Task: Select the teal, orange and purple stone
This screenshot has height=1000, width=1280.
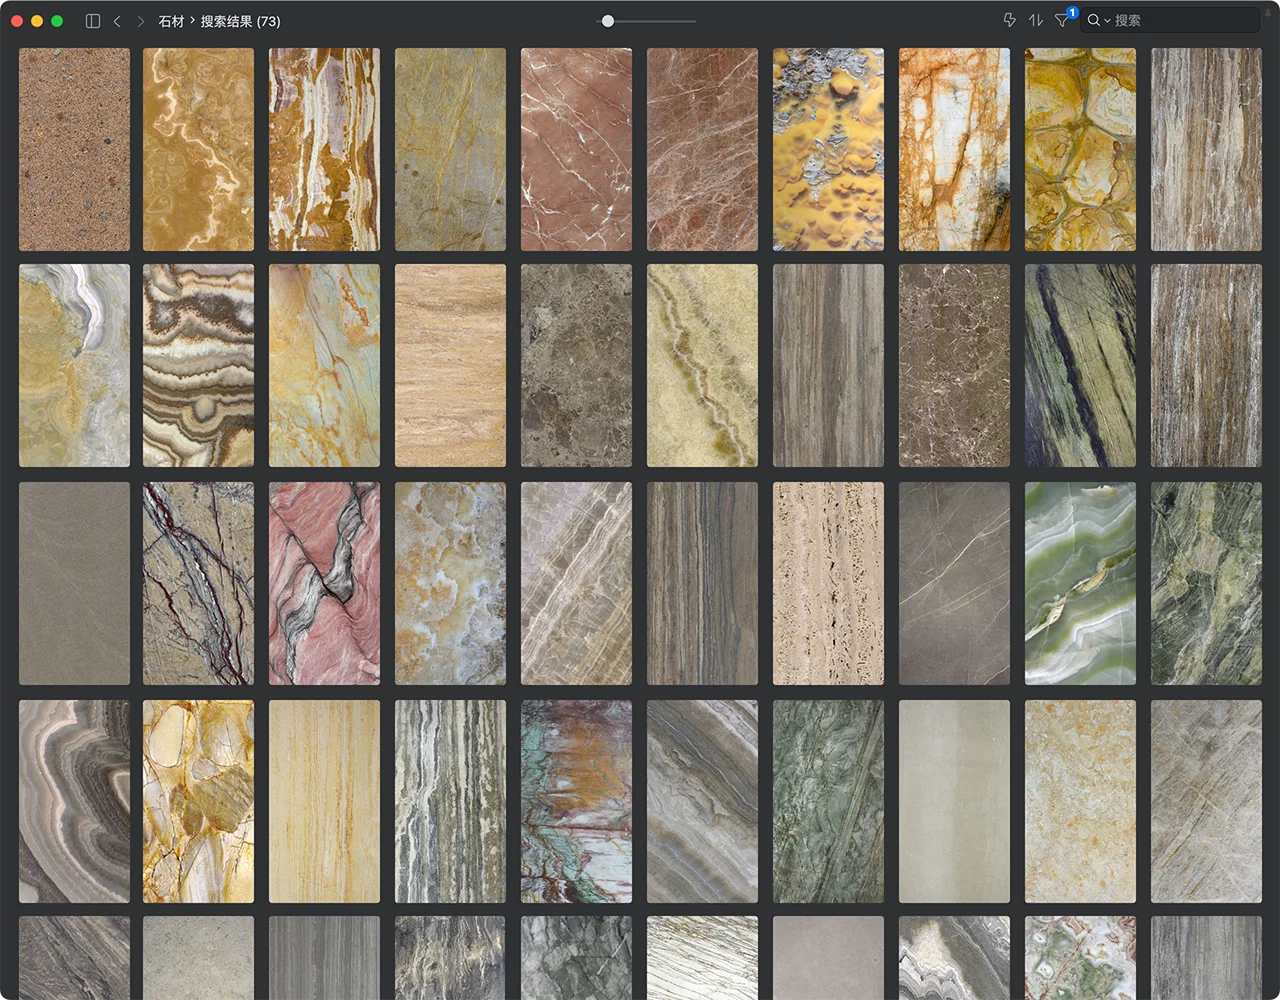Action: [x=576, y=801]
